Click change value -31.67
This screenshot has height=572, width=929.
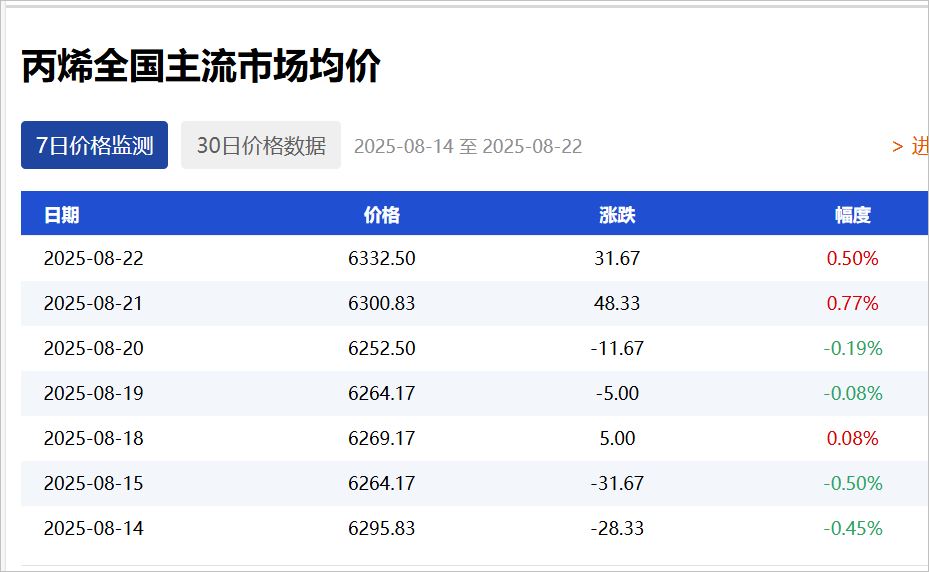click(617, 484)
